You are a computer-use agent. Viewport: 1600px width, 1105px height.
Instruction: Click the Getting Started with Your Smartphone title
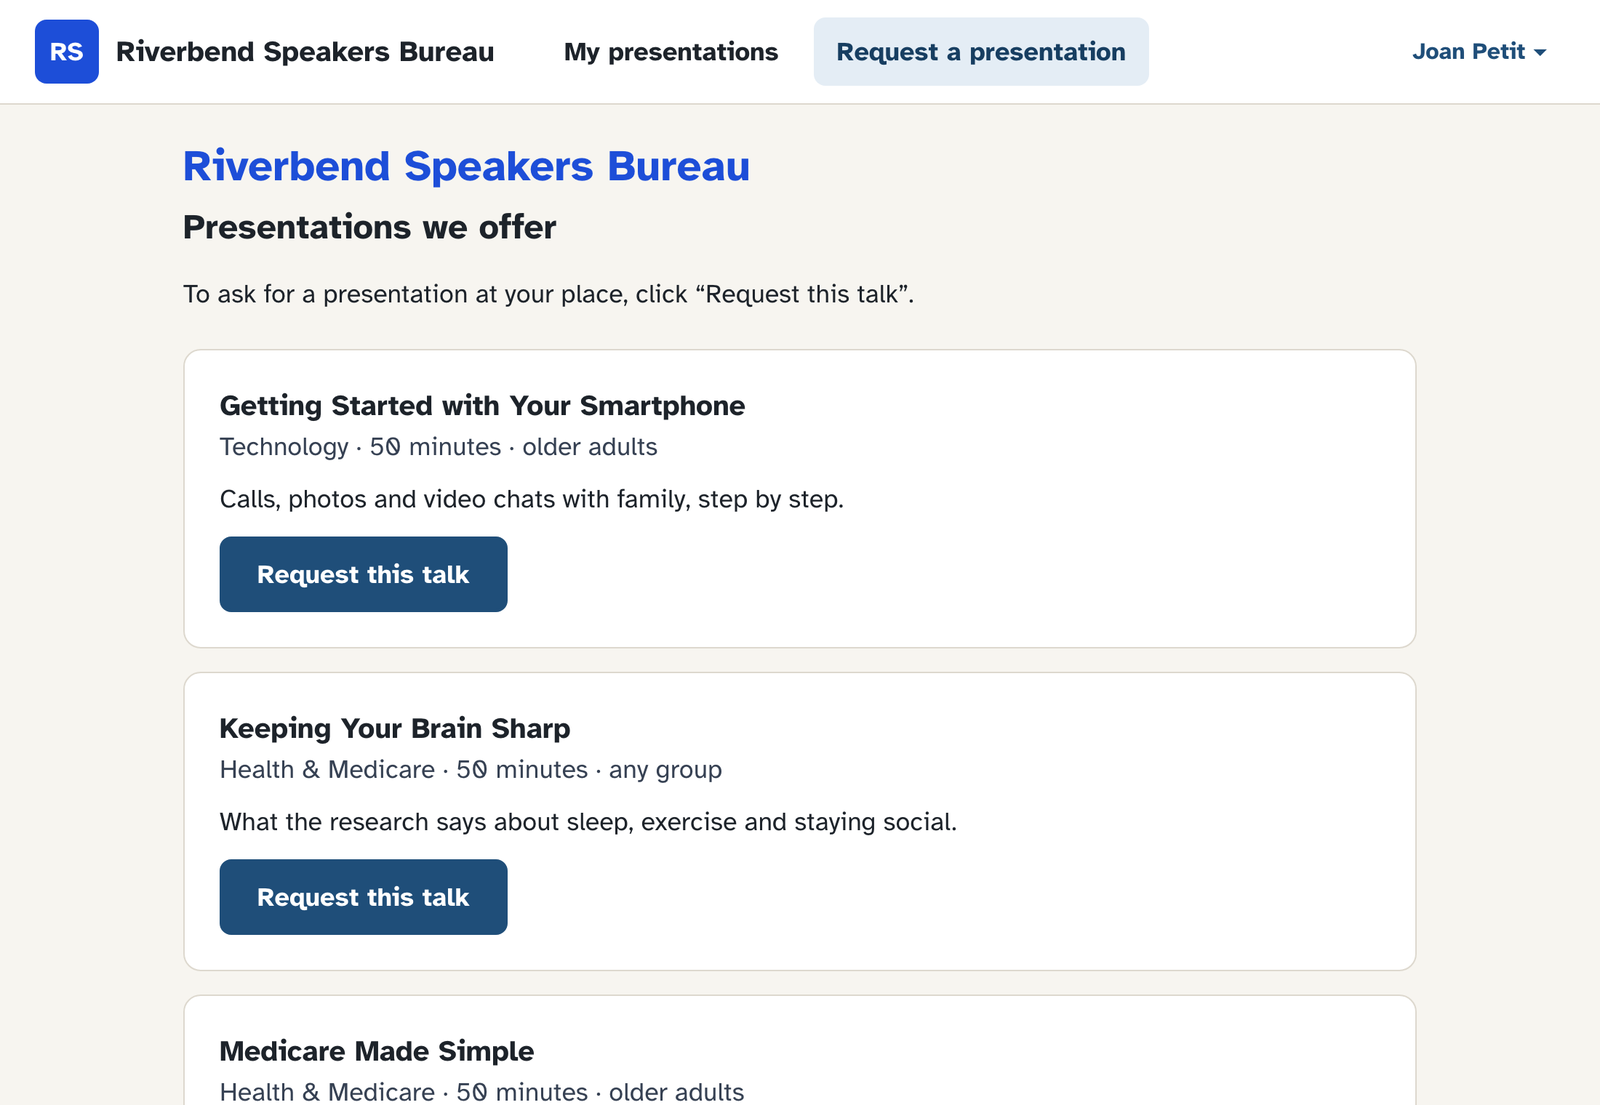(482, 406)
